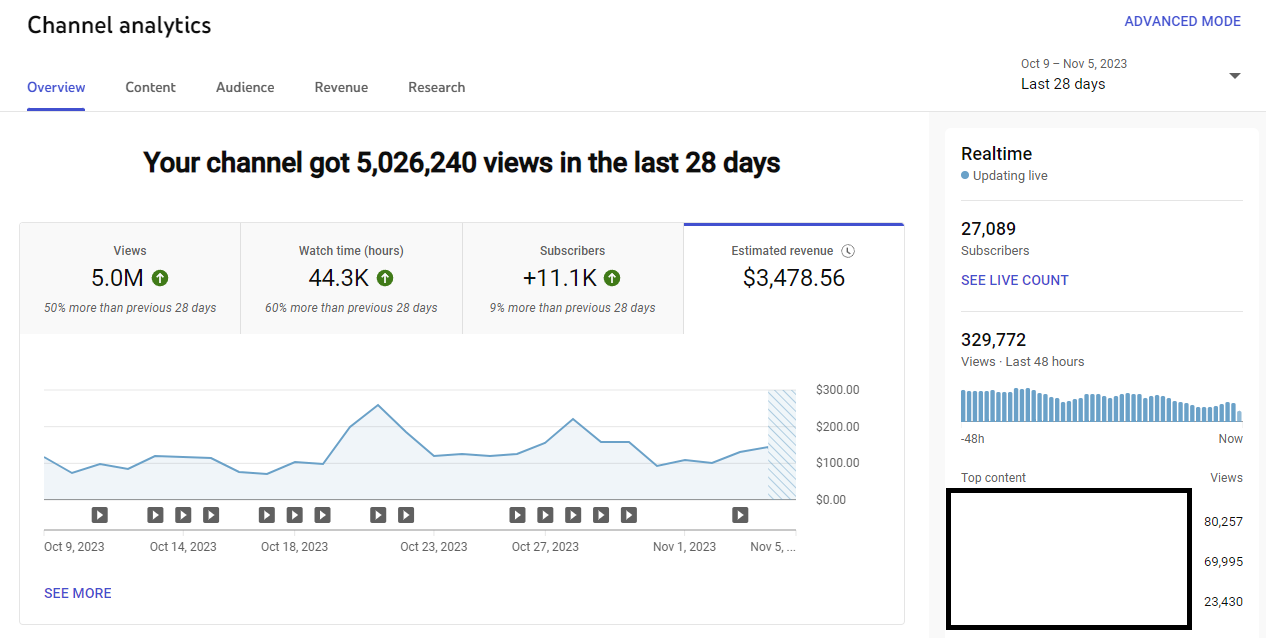Click the green up arrow beside Views 5.0M
Image resolution: width=1266 pixels, height=638 pixels.
[160, 278]
